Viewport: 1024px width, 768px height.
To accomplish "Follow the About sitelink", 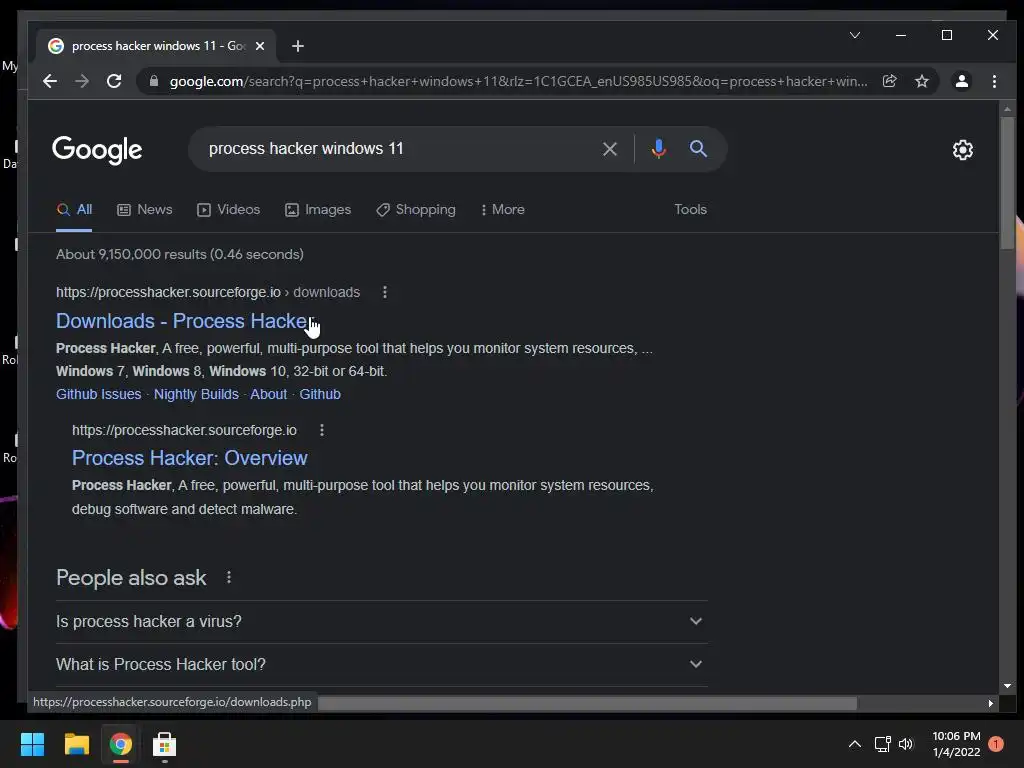I will 268,394.
